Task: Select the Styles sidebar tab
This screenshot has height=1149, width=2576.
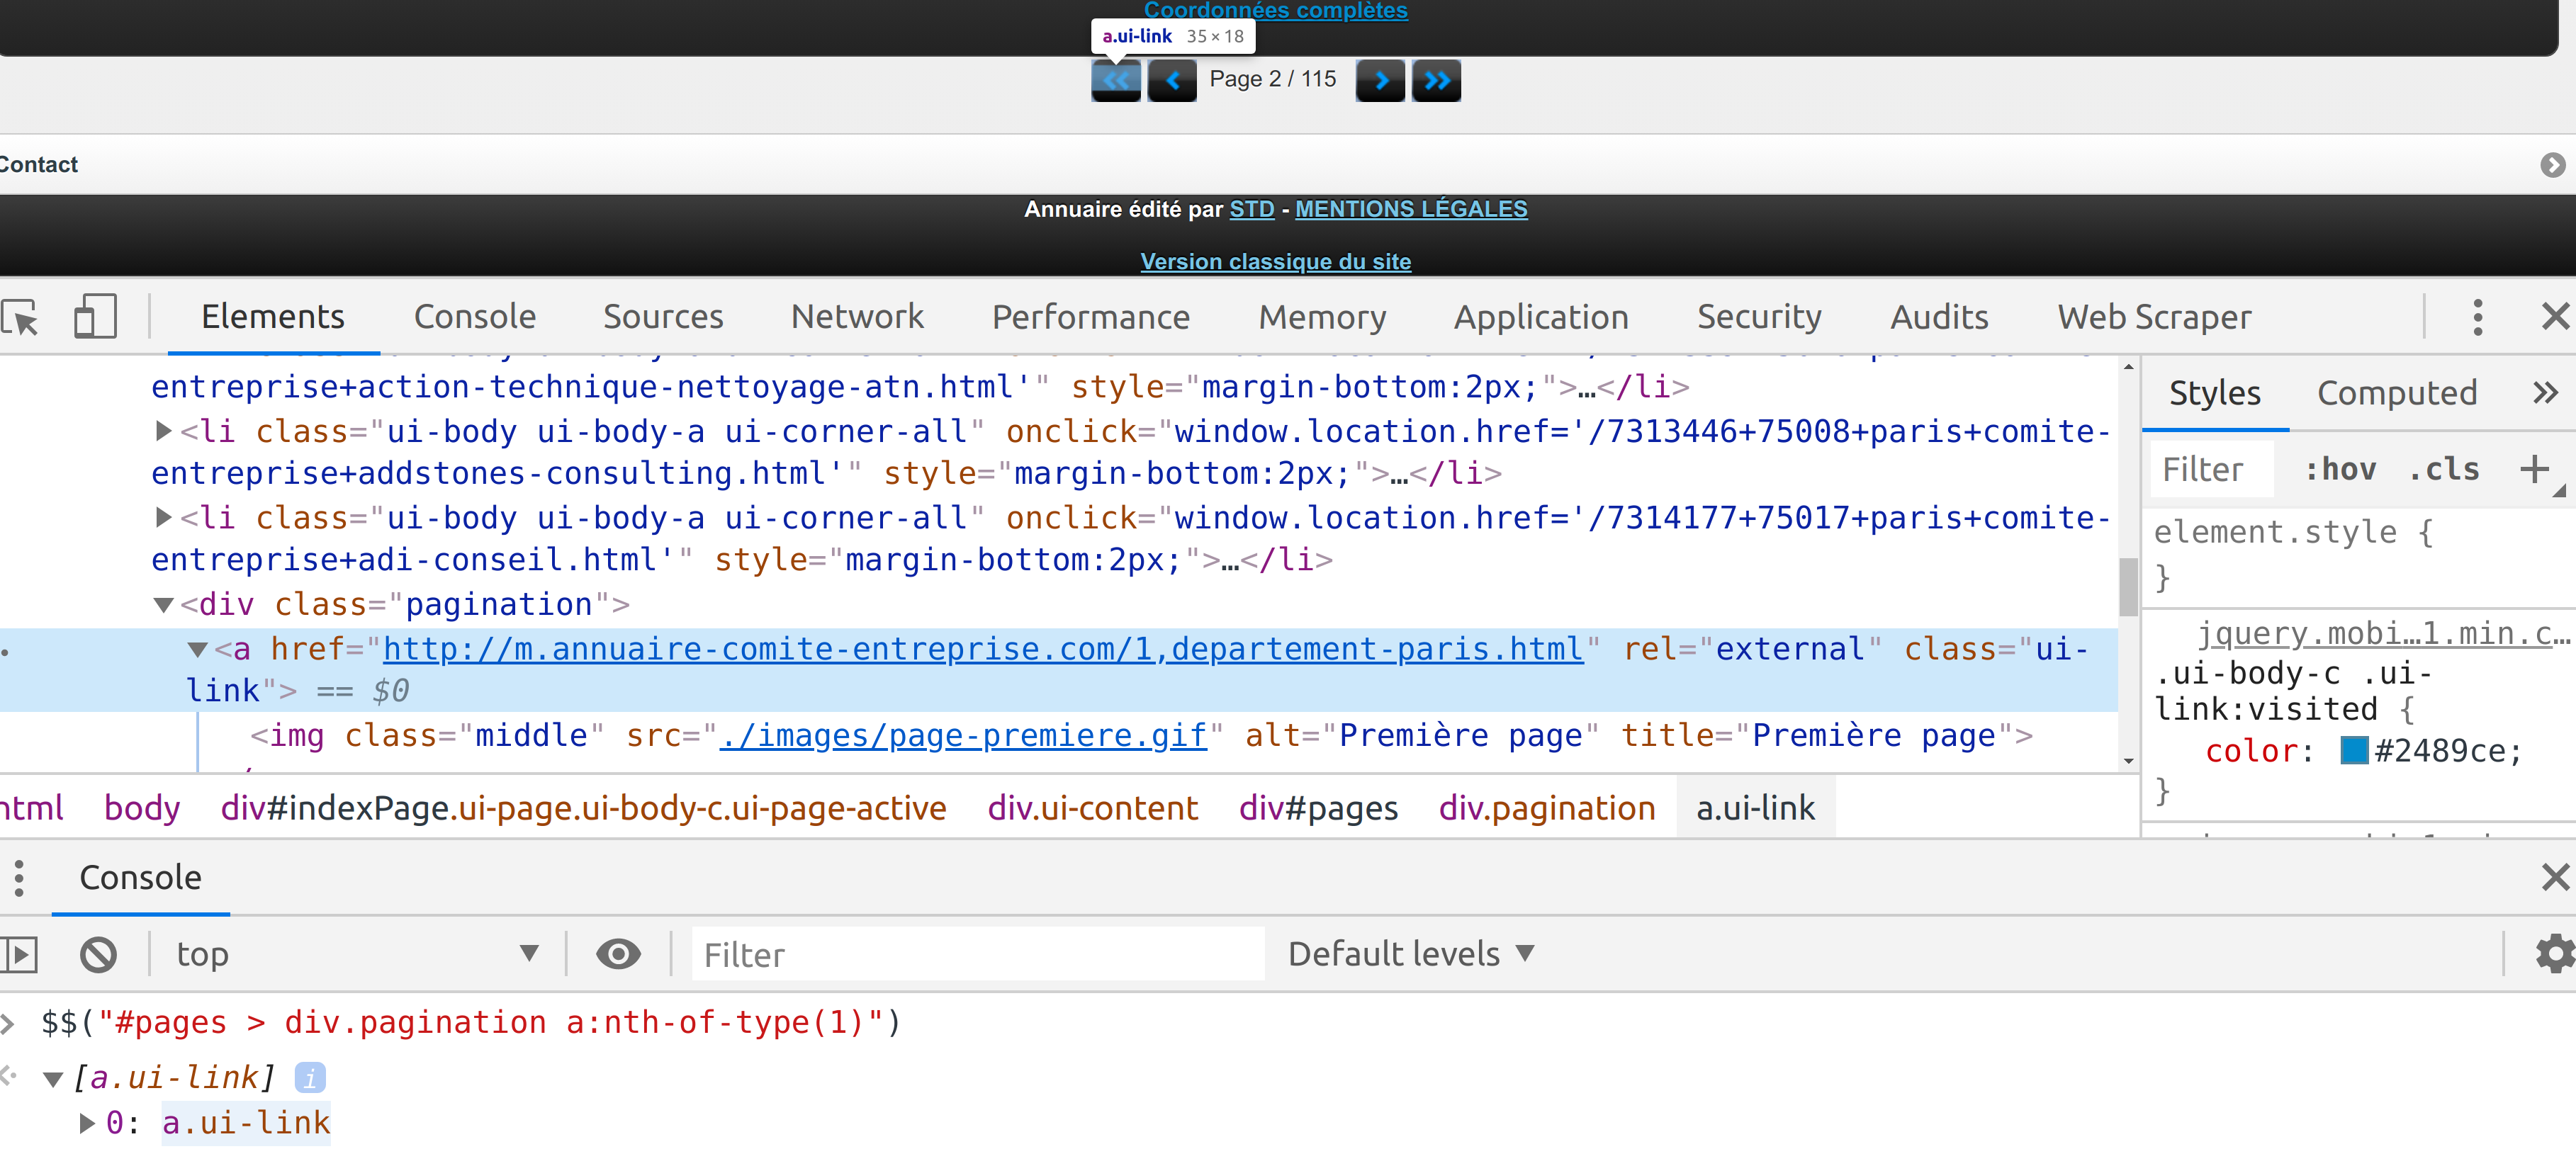Action: click(2214, 393)
